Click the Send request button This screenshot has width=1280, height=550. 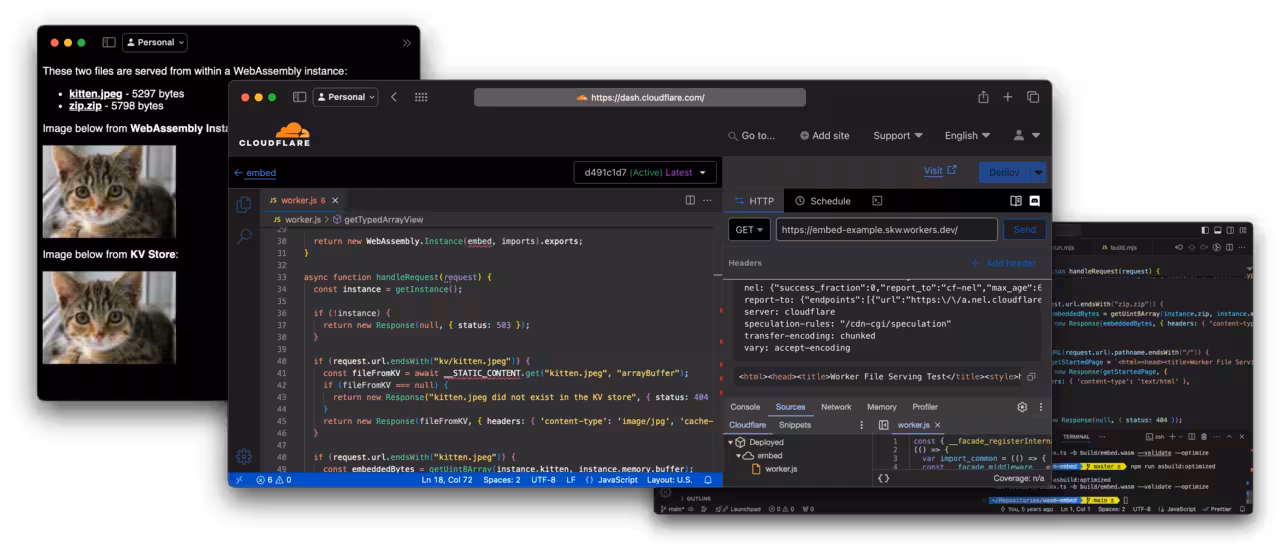click(1025, 229)
